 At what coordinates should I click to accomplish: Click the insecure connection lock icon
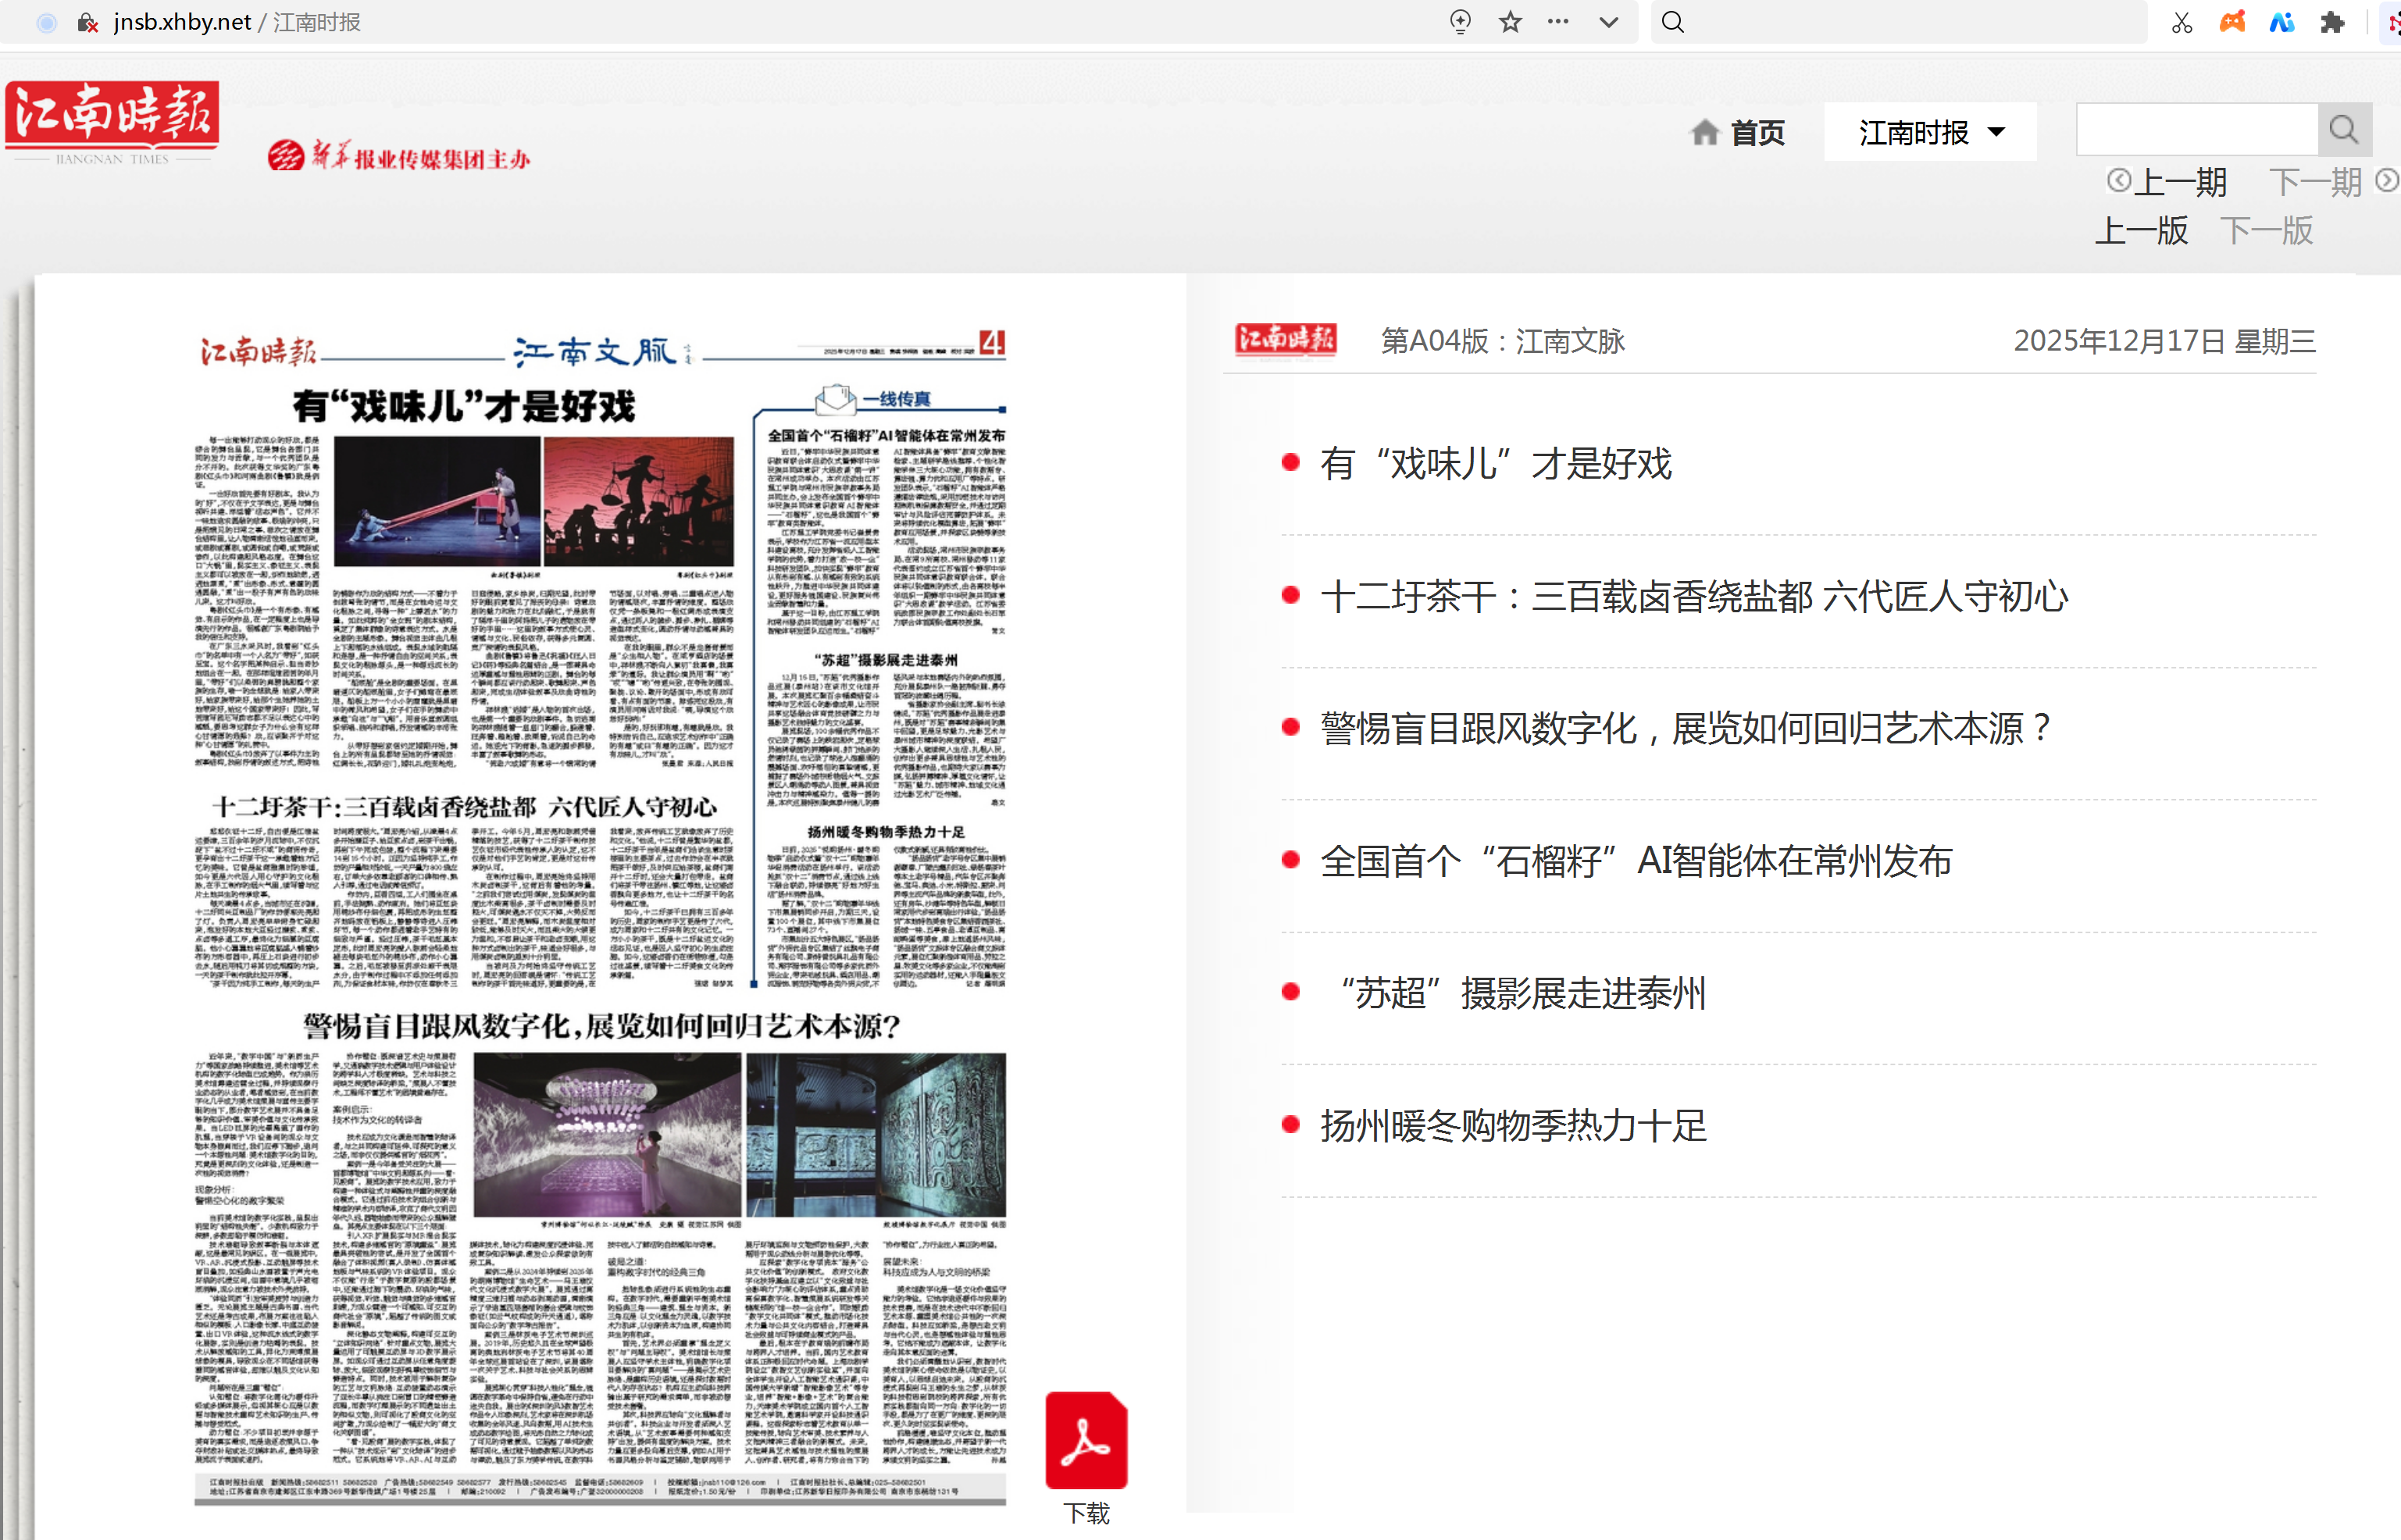(88, 22)
